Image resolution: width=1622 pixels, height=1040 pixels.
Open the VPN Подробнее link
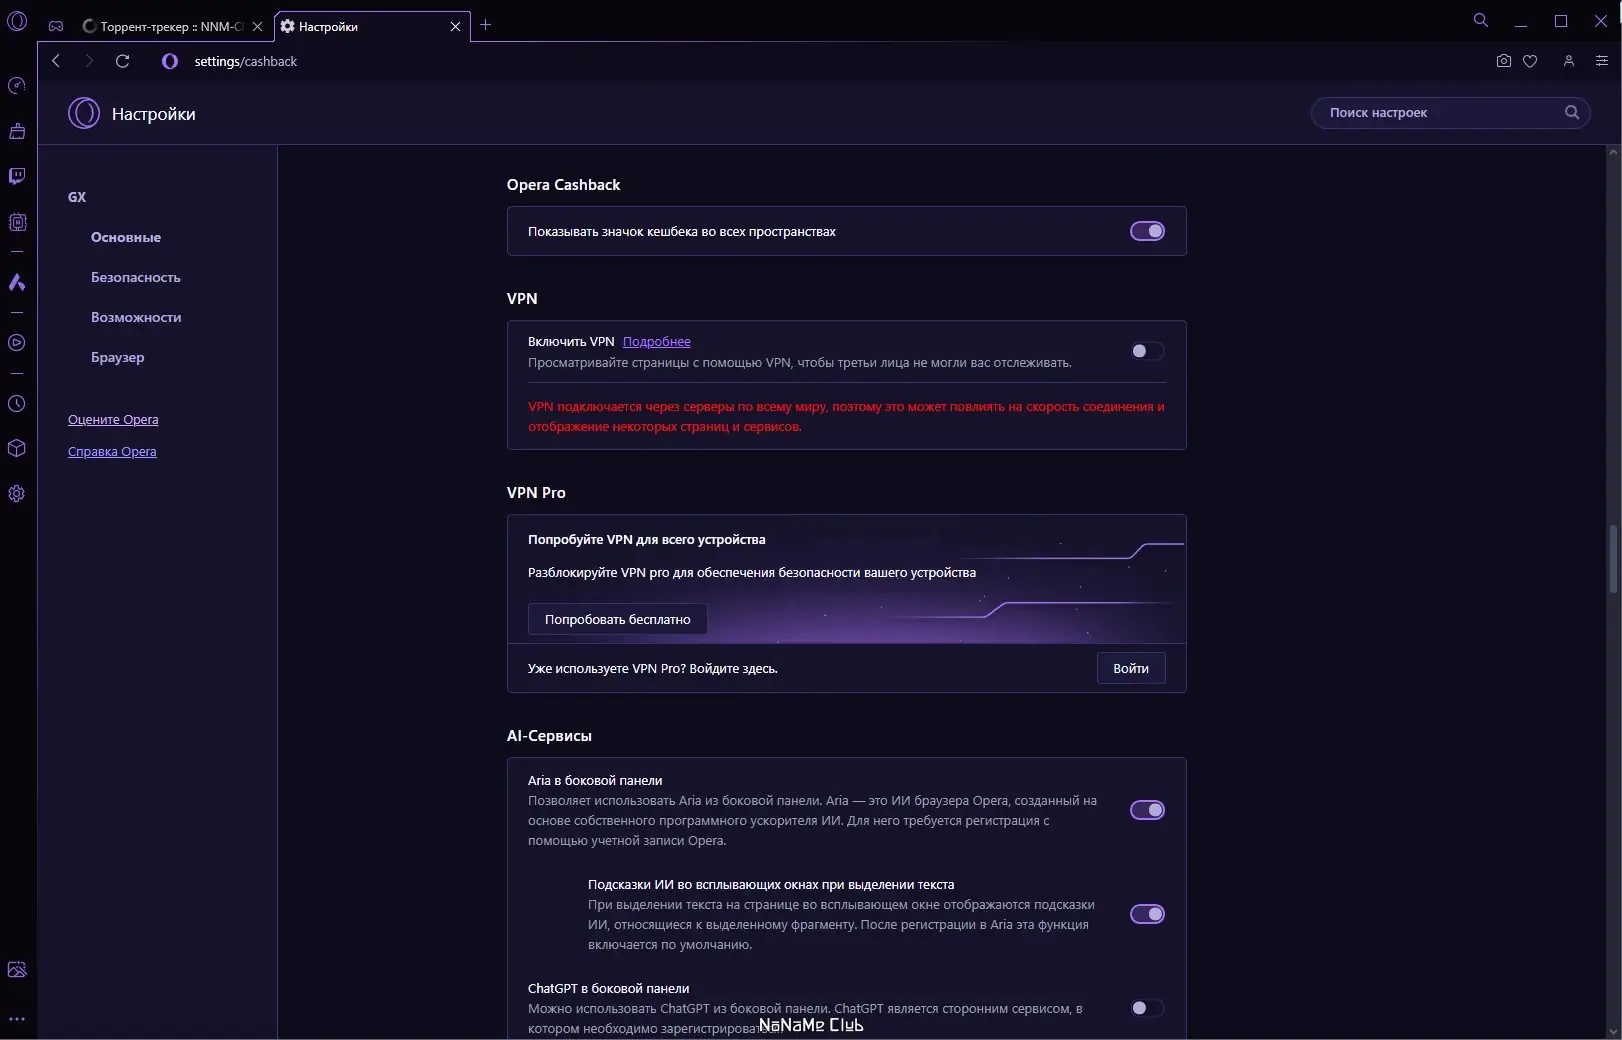pos(656,342)
